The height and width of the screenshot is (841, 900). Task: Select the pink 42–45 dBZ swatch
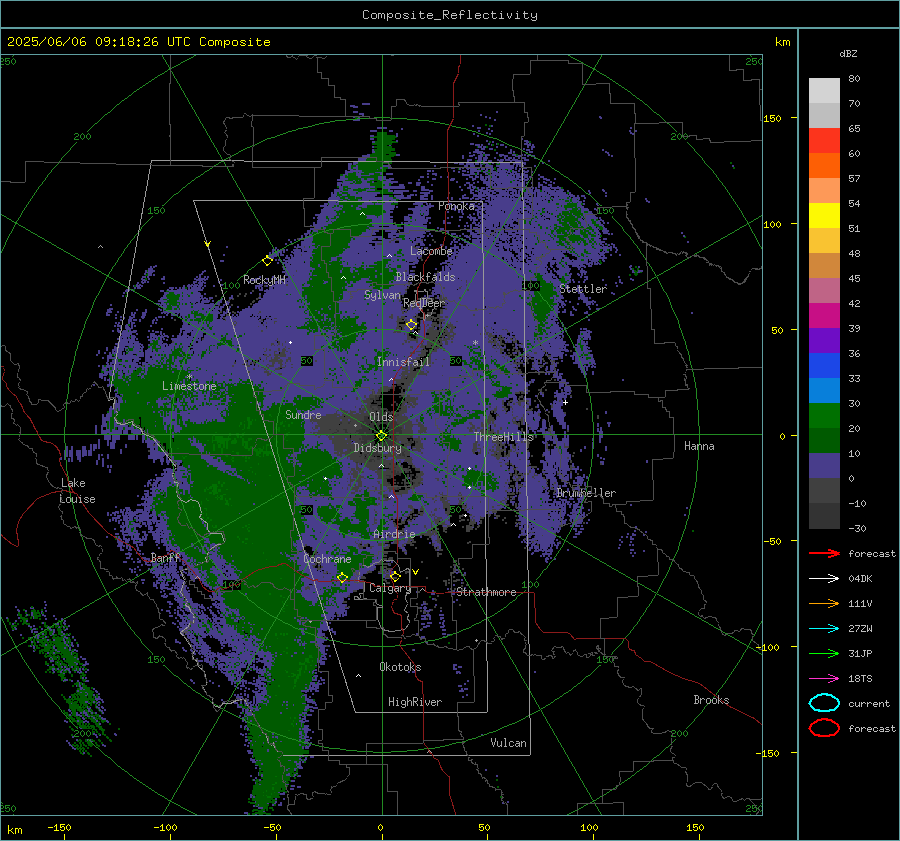point(824,290)
